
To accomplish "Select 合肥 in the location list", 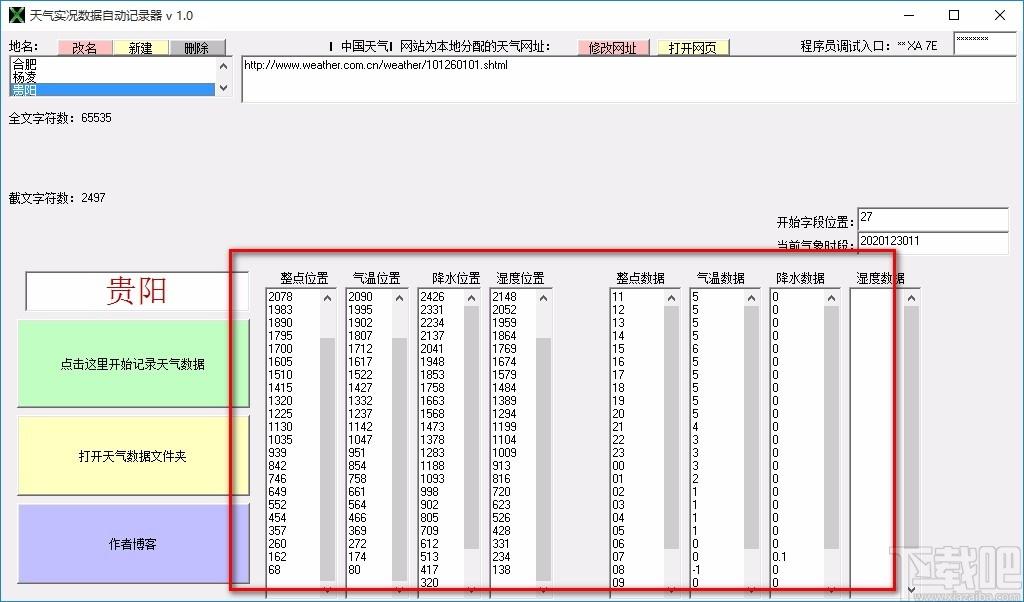I will pyautogui.click(x=113, y=65).
